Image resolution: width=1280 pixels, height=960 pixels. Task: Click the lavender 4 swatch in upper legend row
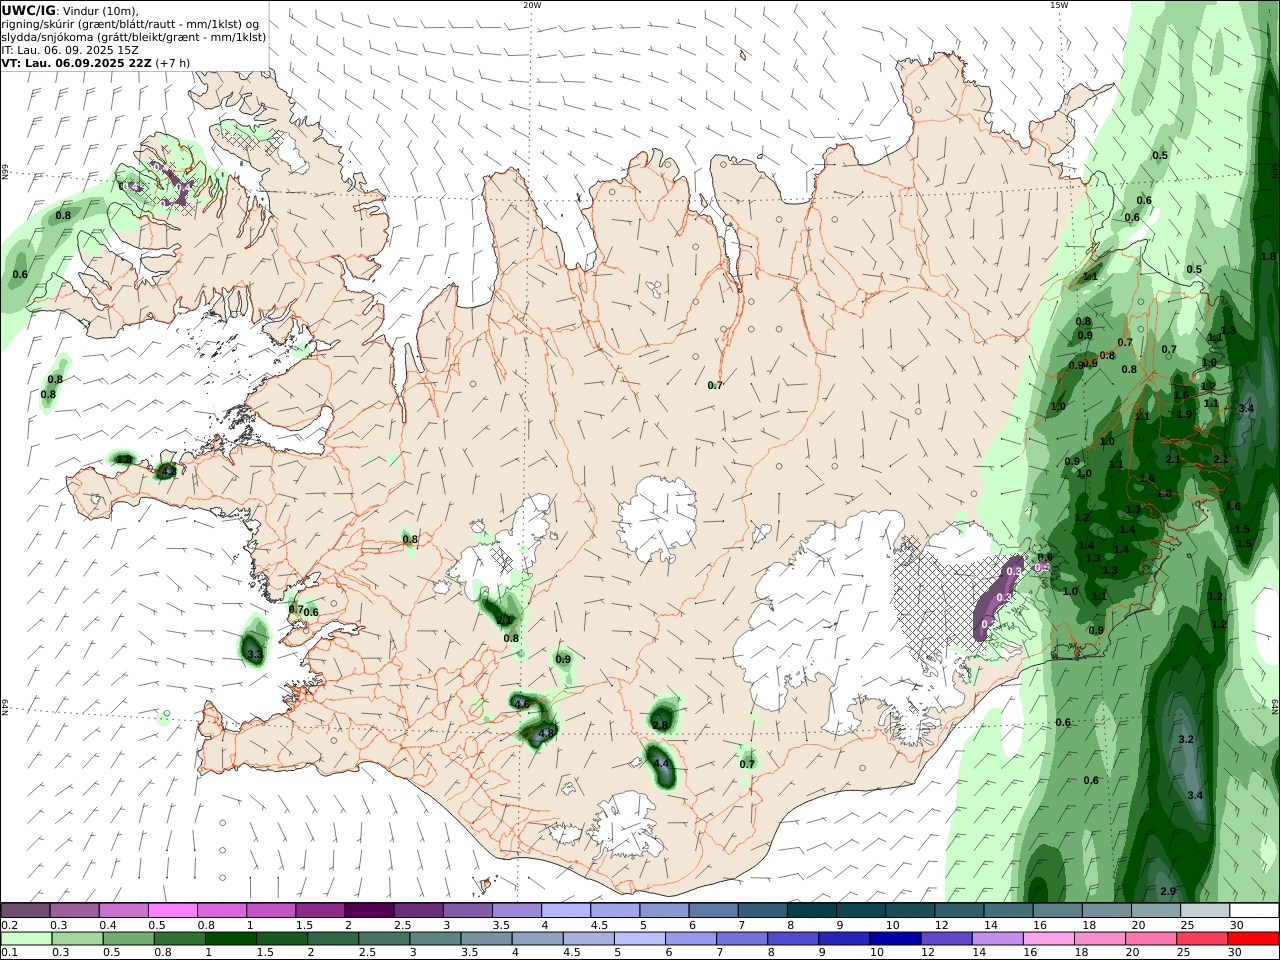[566, 911]
